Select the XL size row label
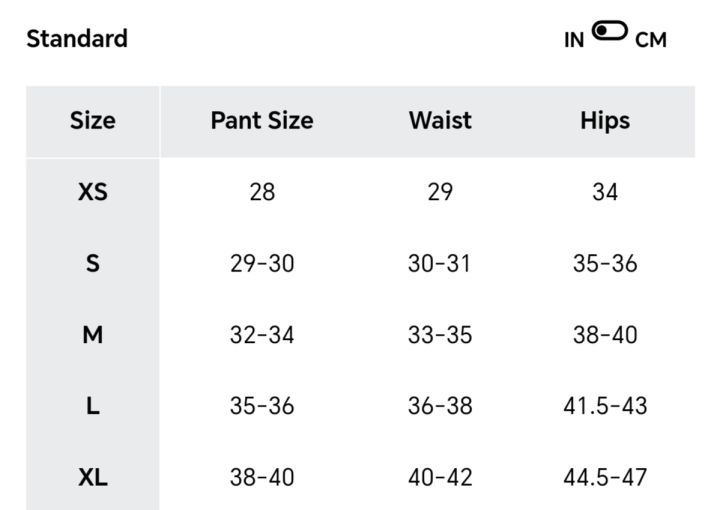 click(92, 478)
